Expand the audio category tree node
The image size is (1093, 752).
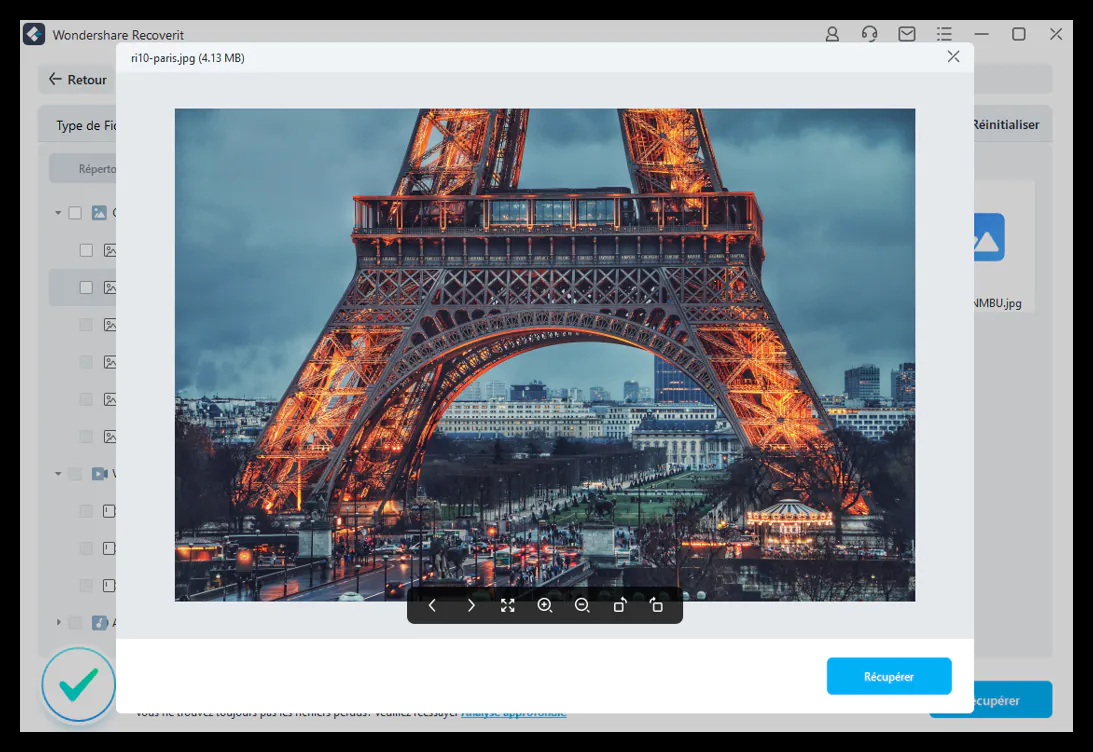click(58, 622)
